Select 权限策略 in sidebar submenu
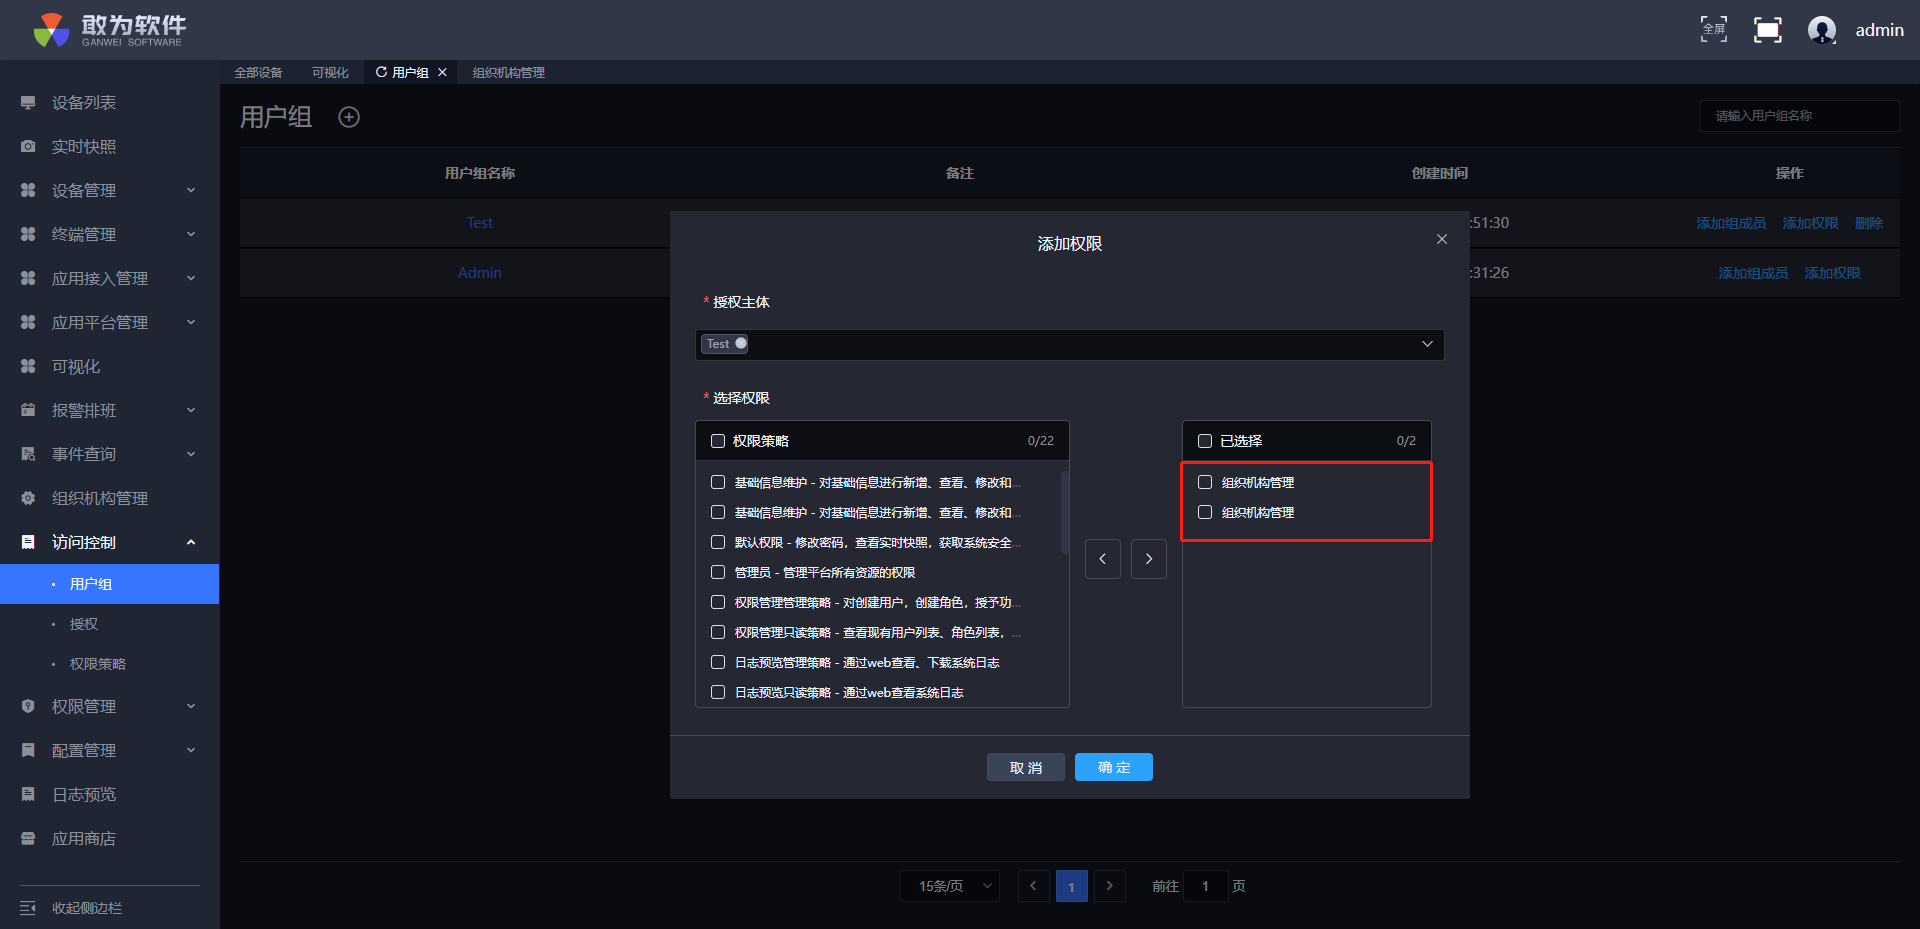The image size is (1920, 929). [98, 664]
